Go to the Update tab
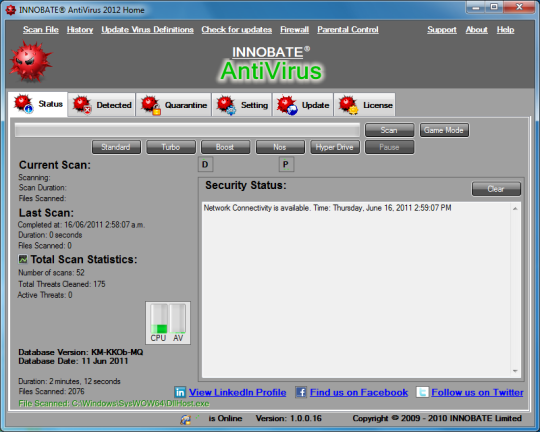 303,105
